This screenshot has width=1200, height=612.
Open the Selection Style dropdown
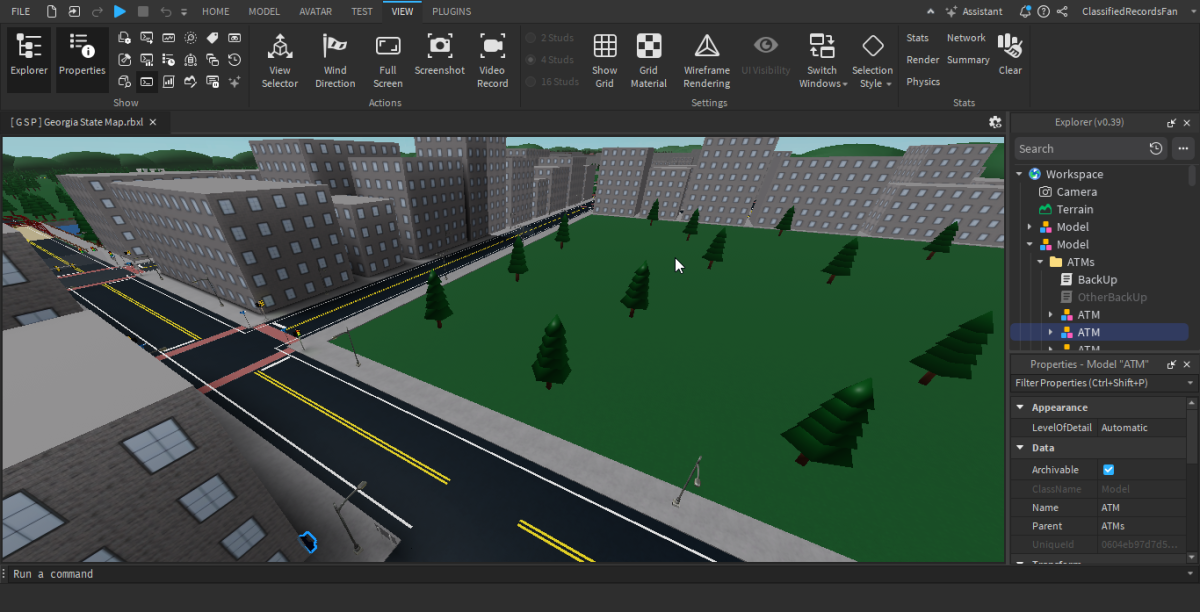tap(872, 60)
